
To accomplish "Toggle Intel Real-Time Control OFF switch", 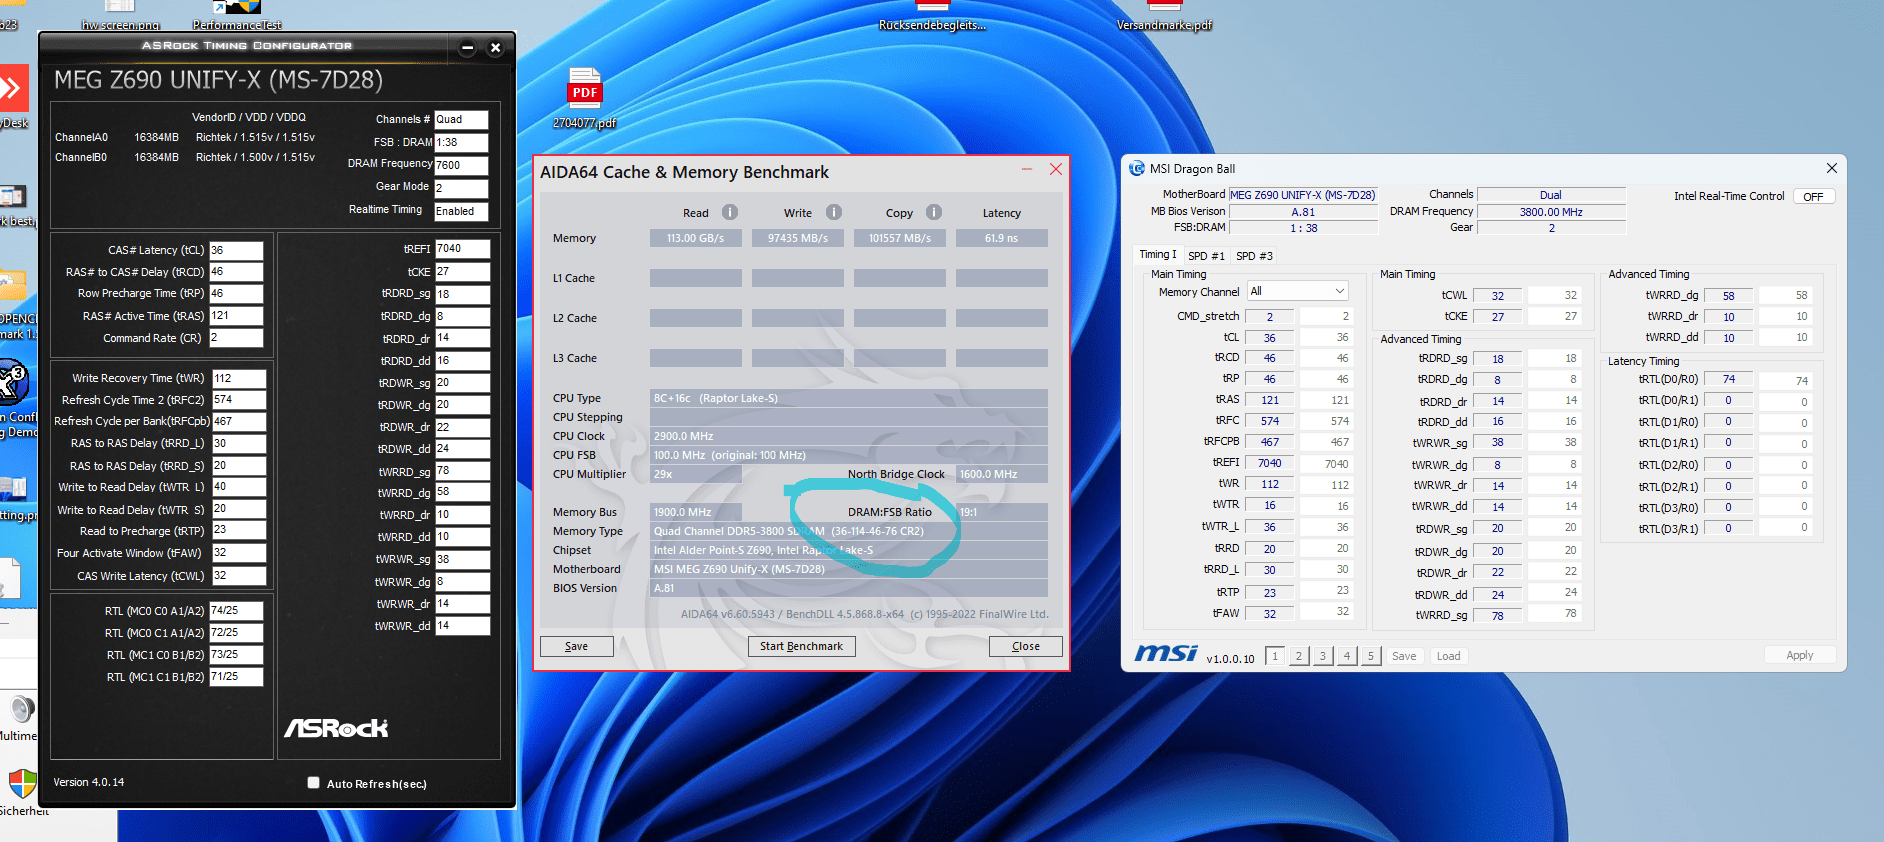I will coord(1813,197).
